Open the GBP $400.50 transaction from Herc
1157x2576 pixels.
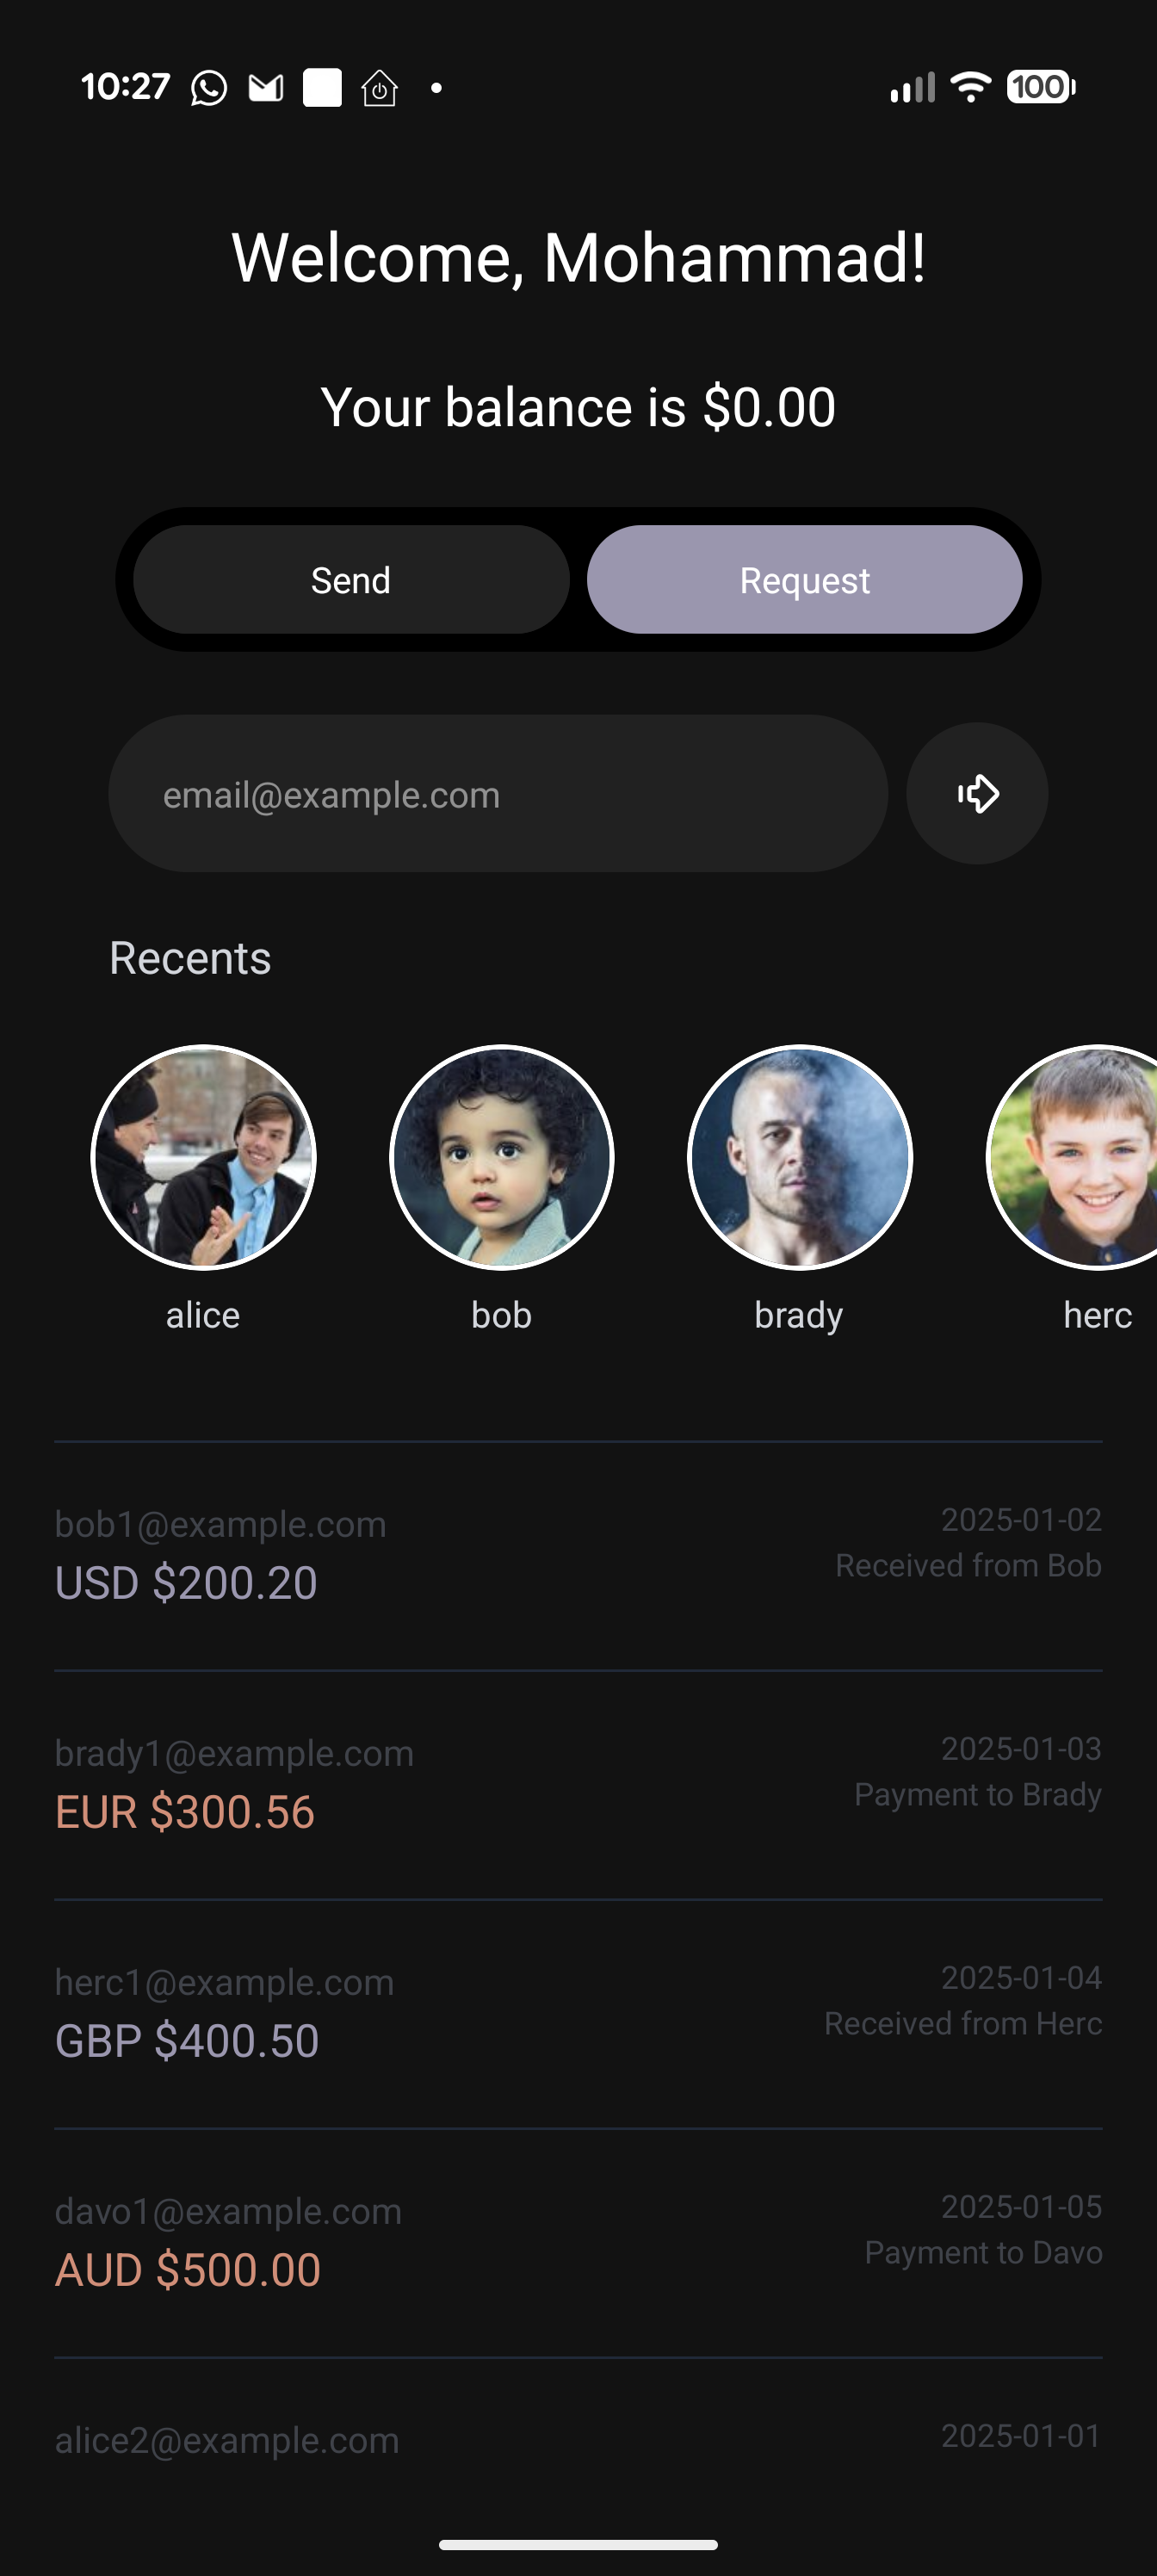click(578, 2015)
